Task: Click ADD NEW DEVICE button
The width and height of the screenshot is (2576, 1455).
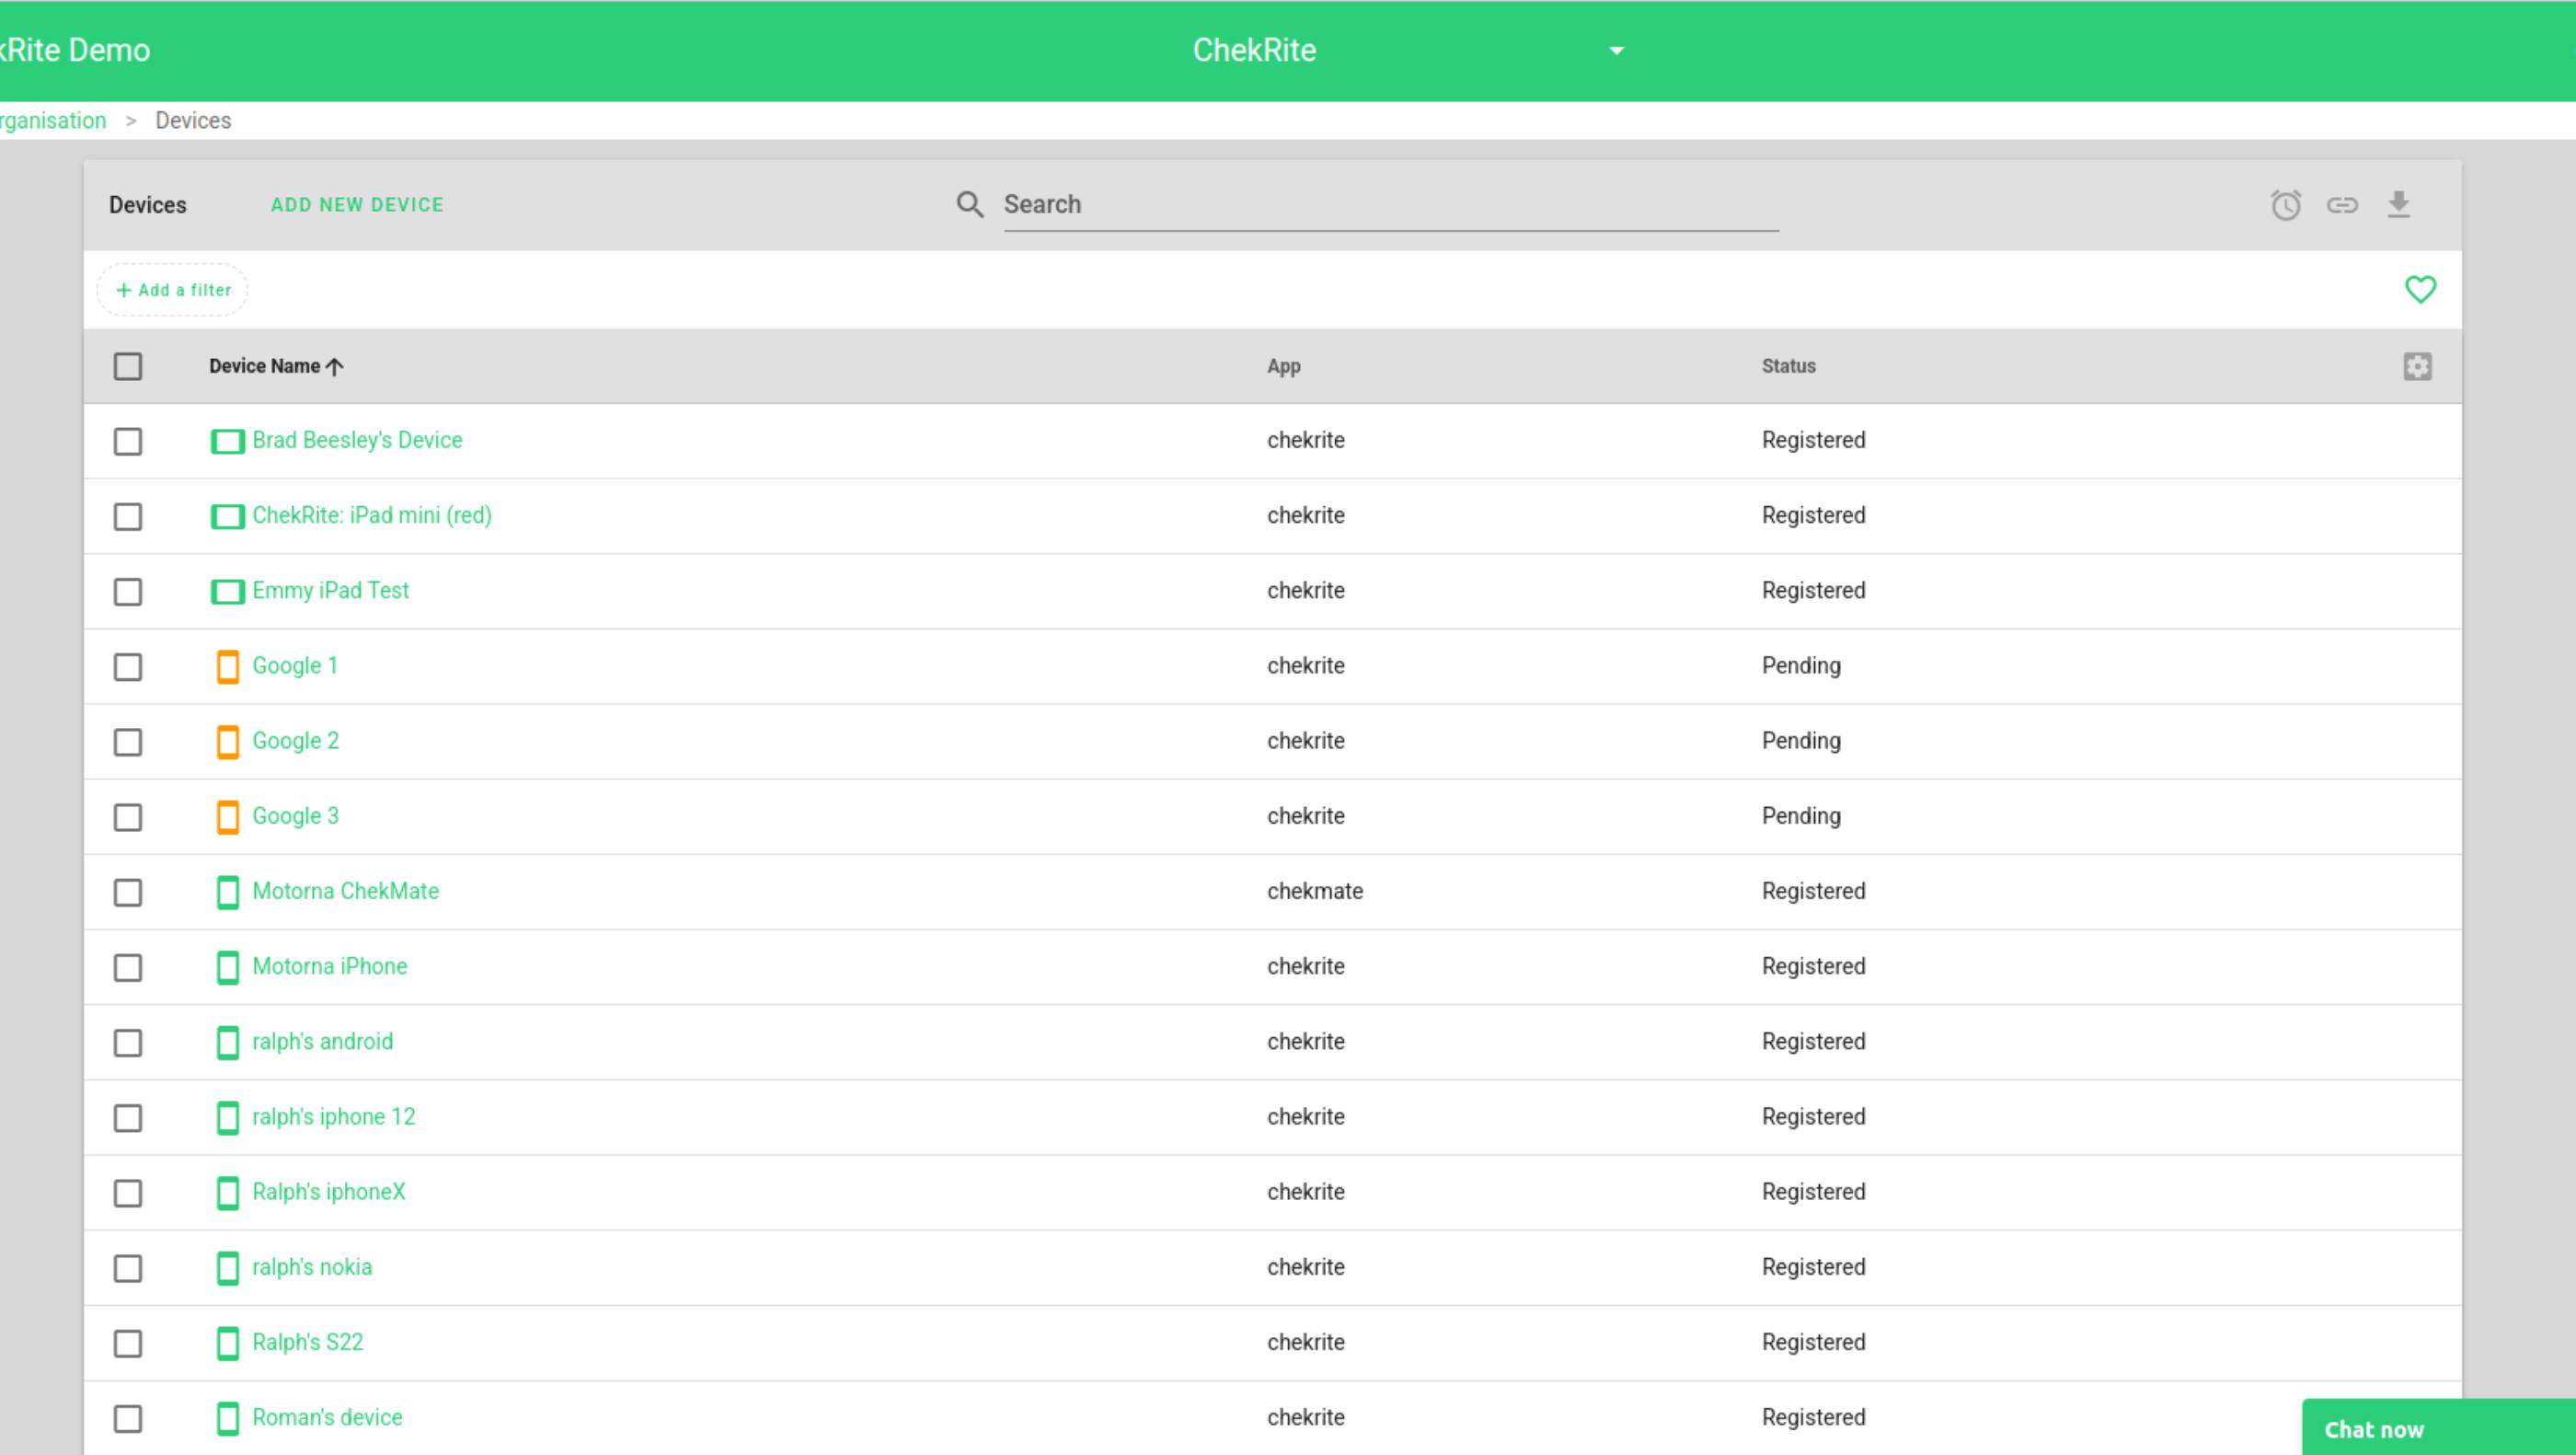Action: (x=357, y=205)
